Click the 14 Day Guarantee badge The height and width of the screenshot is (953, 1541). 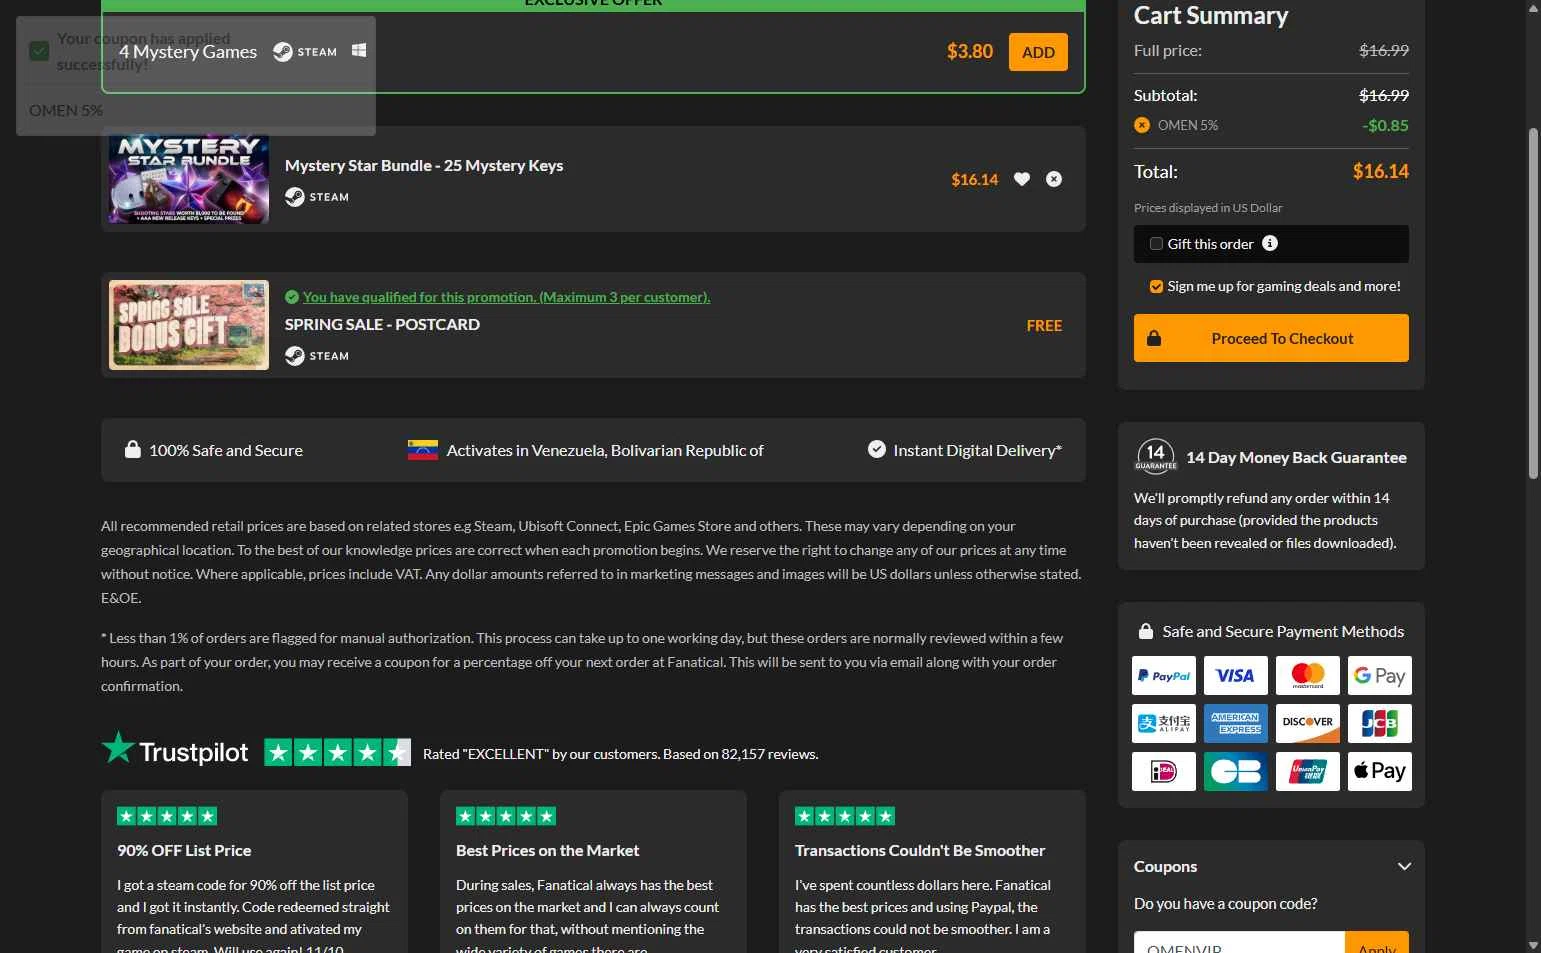click(x=1155, y=456)
